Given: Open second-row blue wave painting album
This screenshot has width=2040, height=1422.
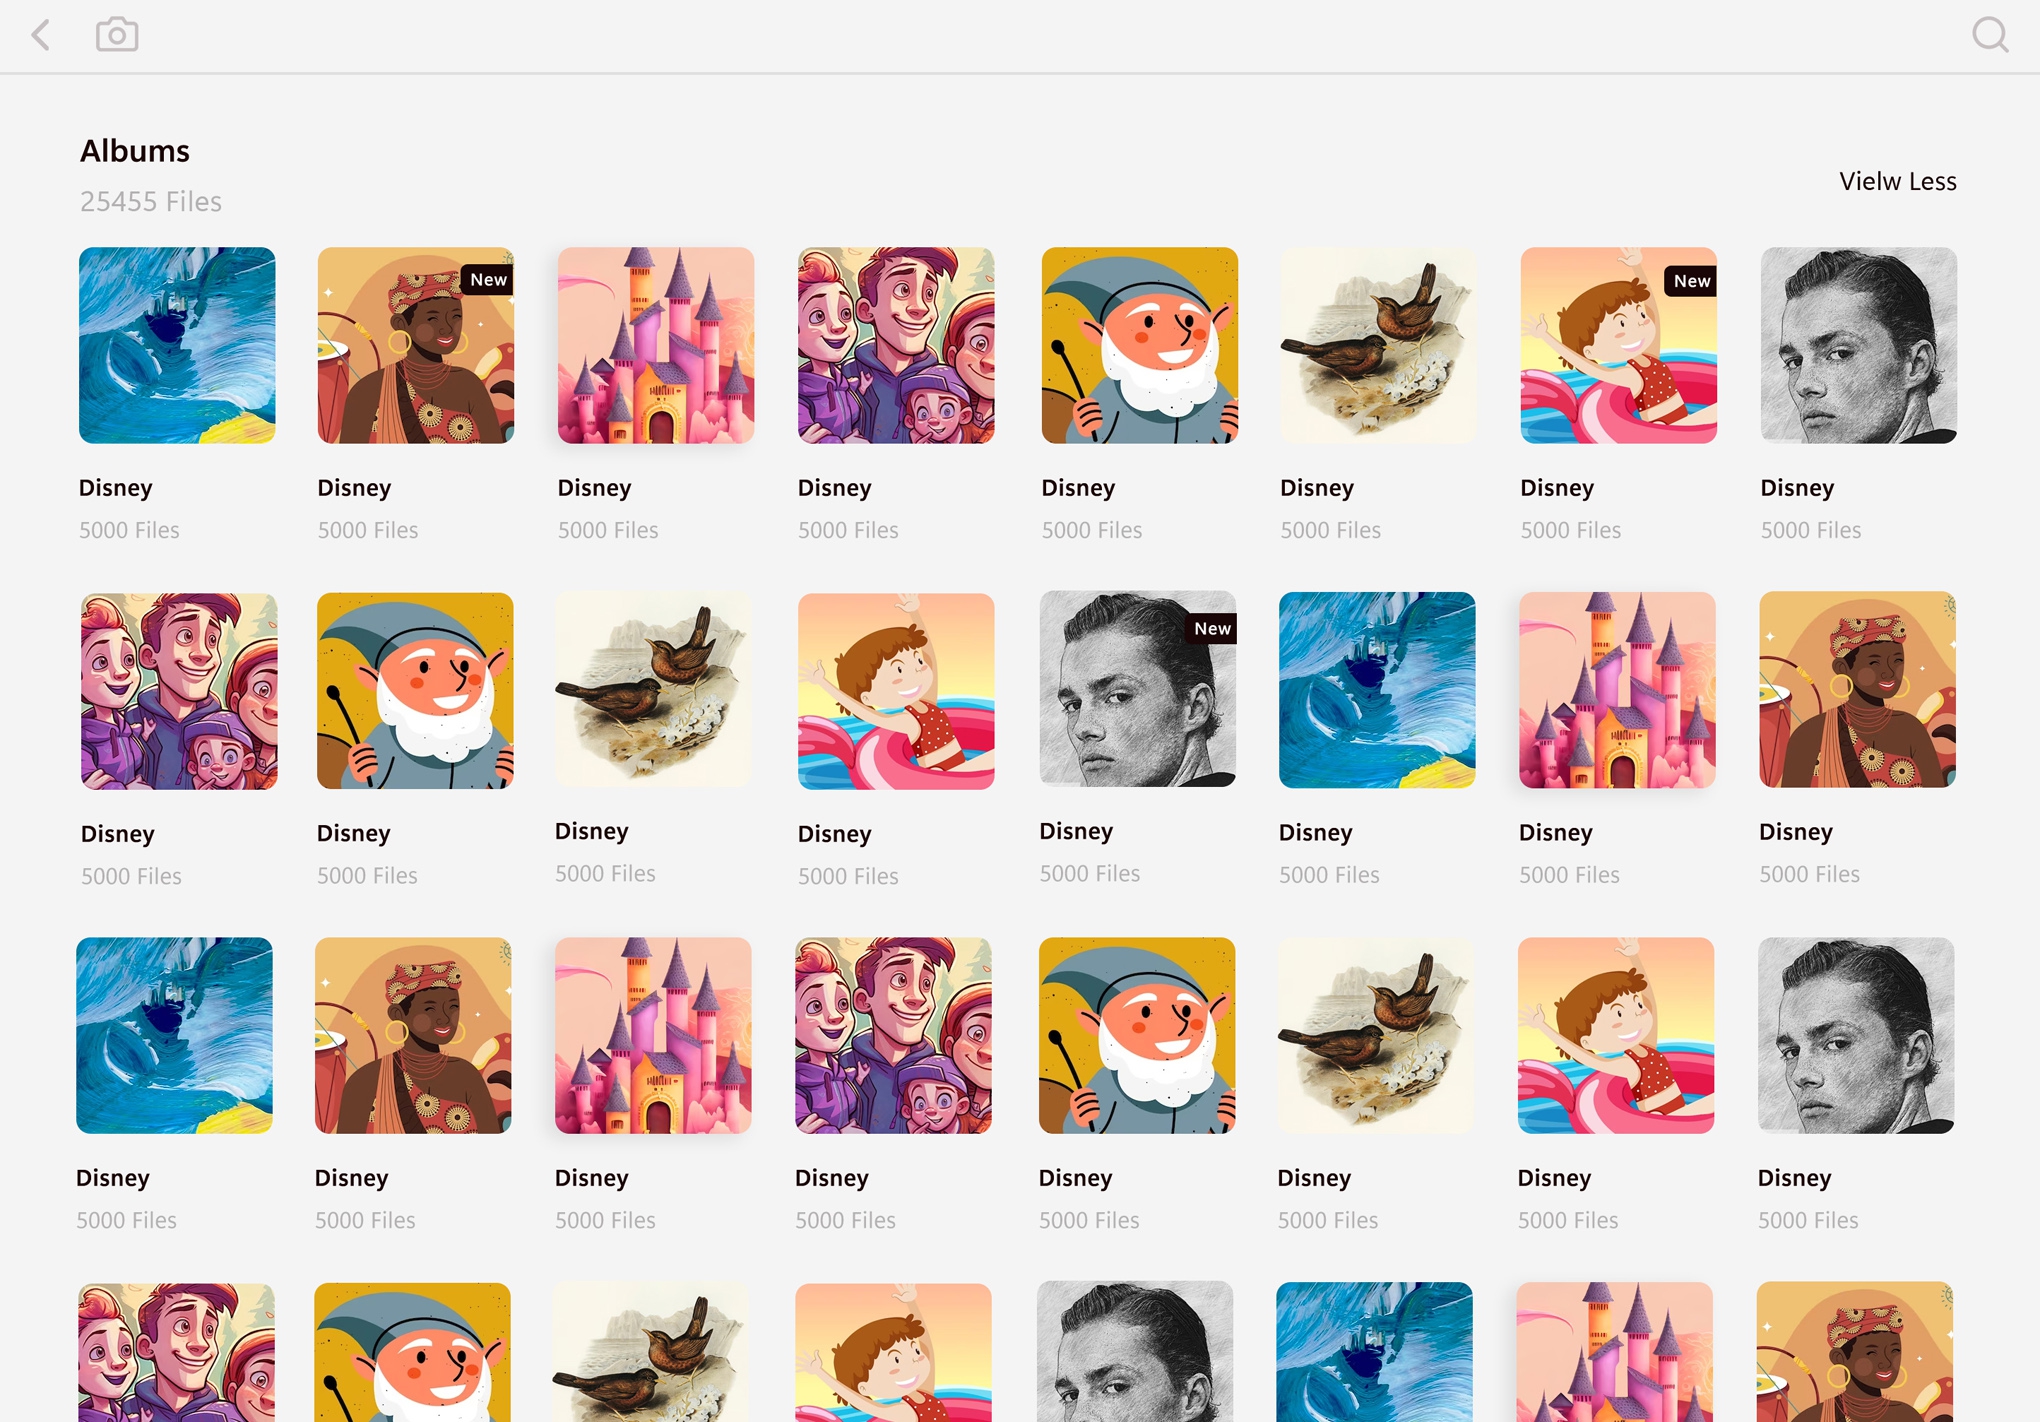Looking at the screenshot, I should (x=1377, y=690).
